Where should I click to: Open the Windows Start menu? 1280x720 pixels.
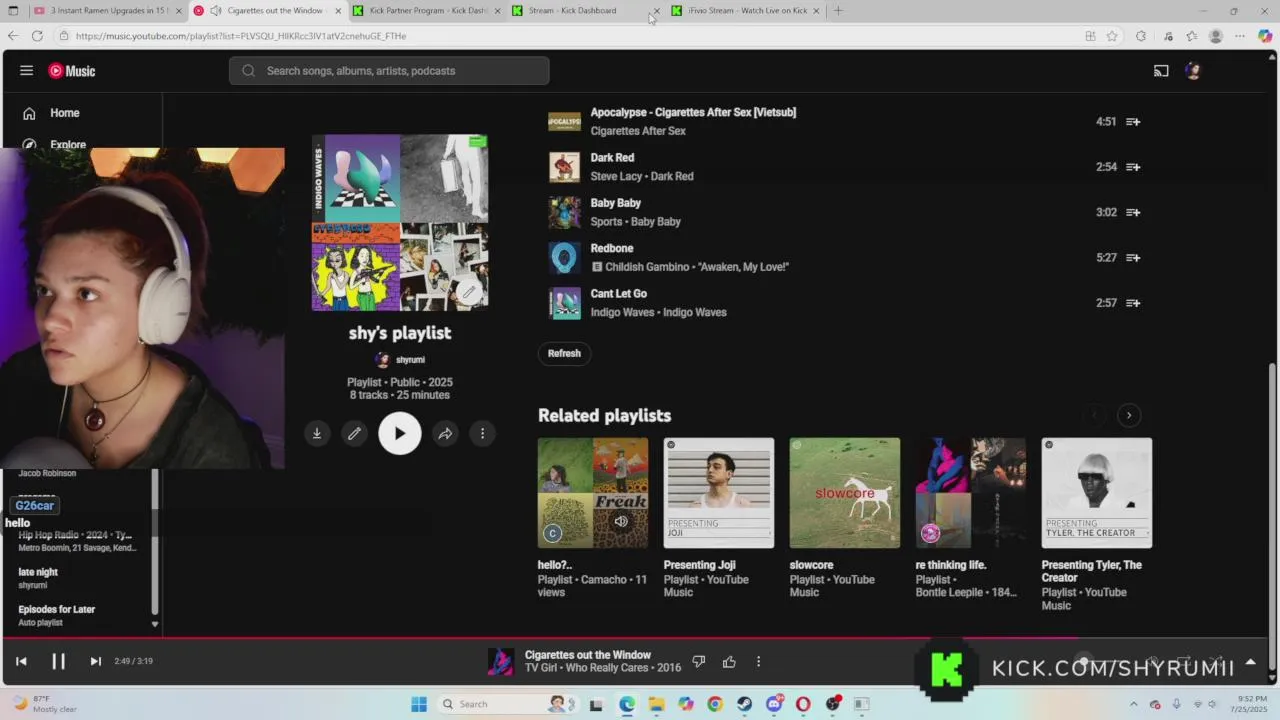419,704
